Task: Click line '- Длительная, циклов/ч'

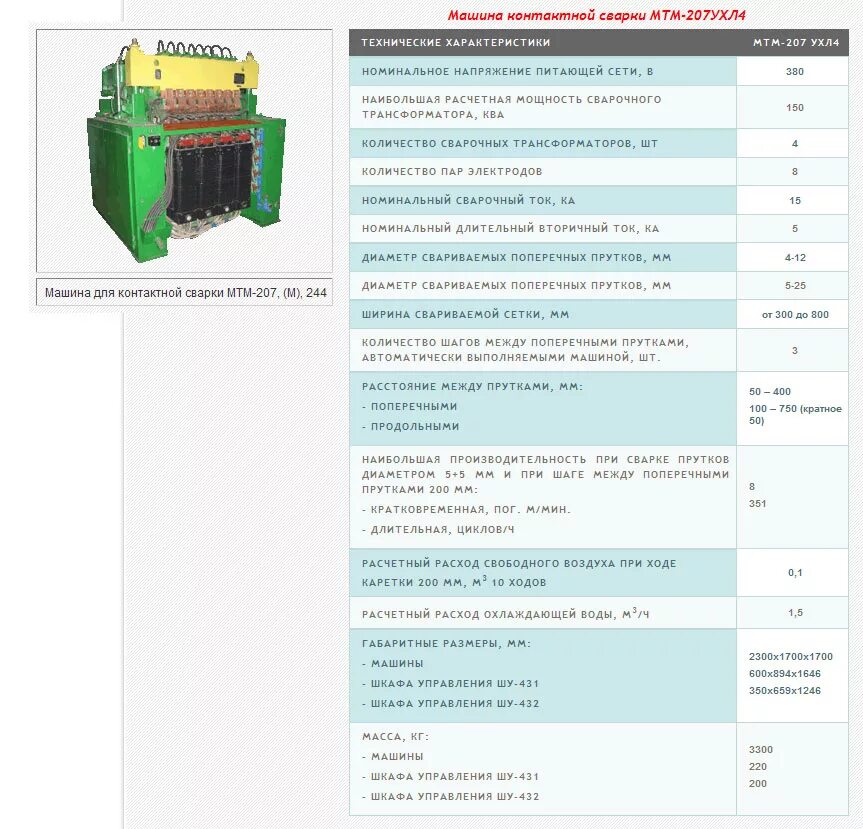Action: (438, 530)
